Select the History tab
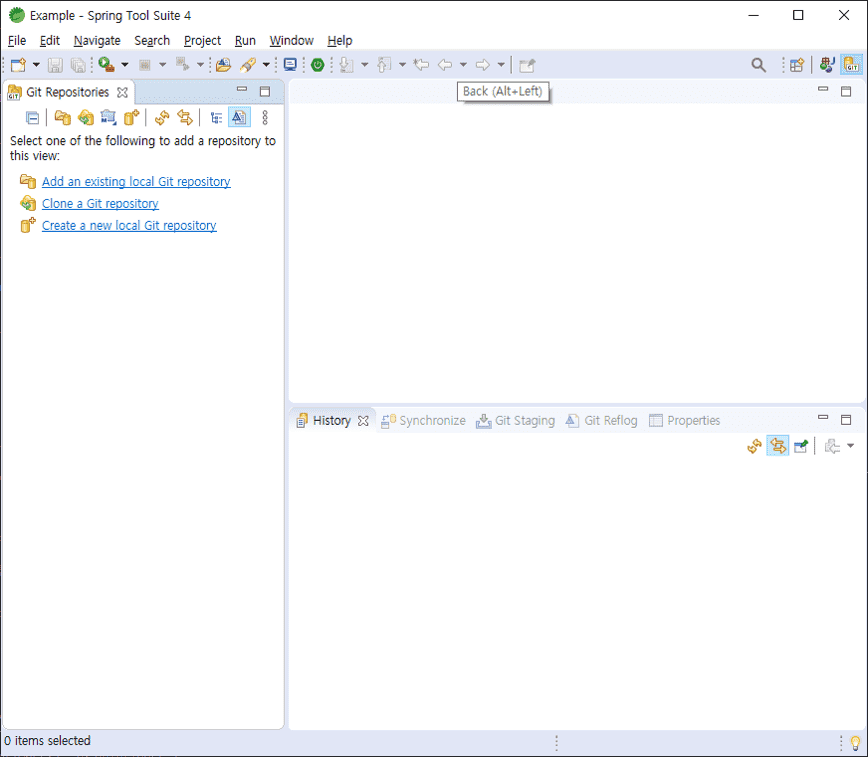868x757 pixels. click(x=332, y=421)
